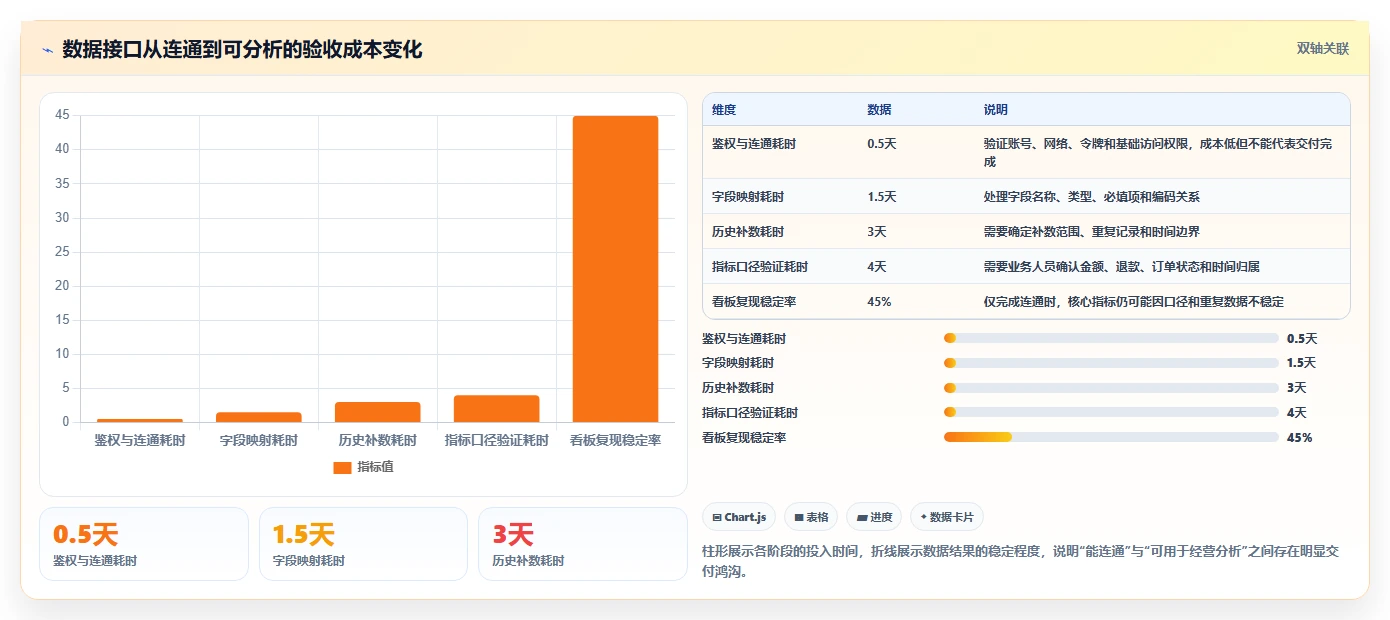Click the 指标口径验证耗时 bar in the chart
Image resolution: width=1390 pixels, height=620 pixels.
[x=496, y=409]
